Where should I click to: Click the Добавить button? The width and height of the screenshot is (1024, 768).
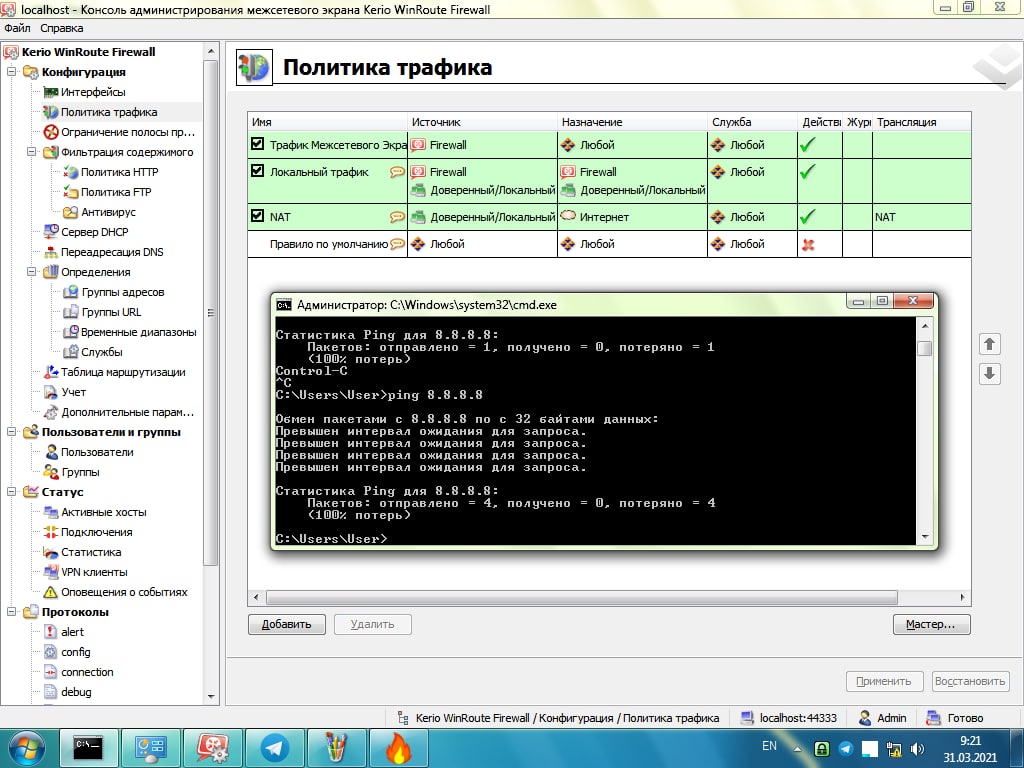click(x=287, y=624)
